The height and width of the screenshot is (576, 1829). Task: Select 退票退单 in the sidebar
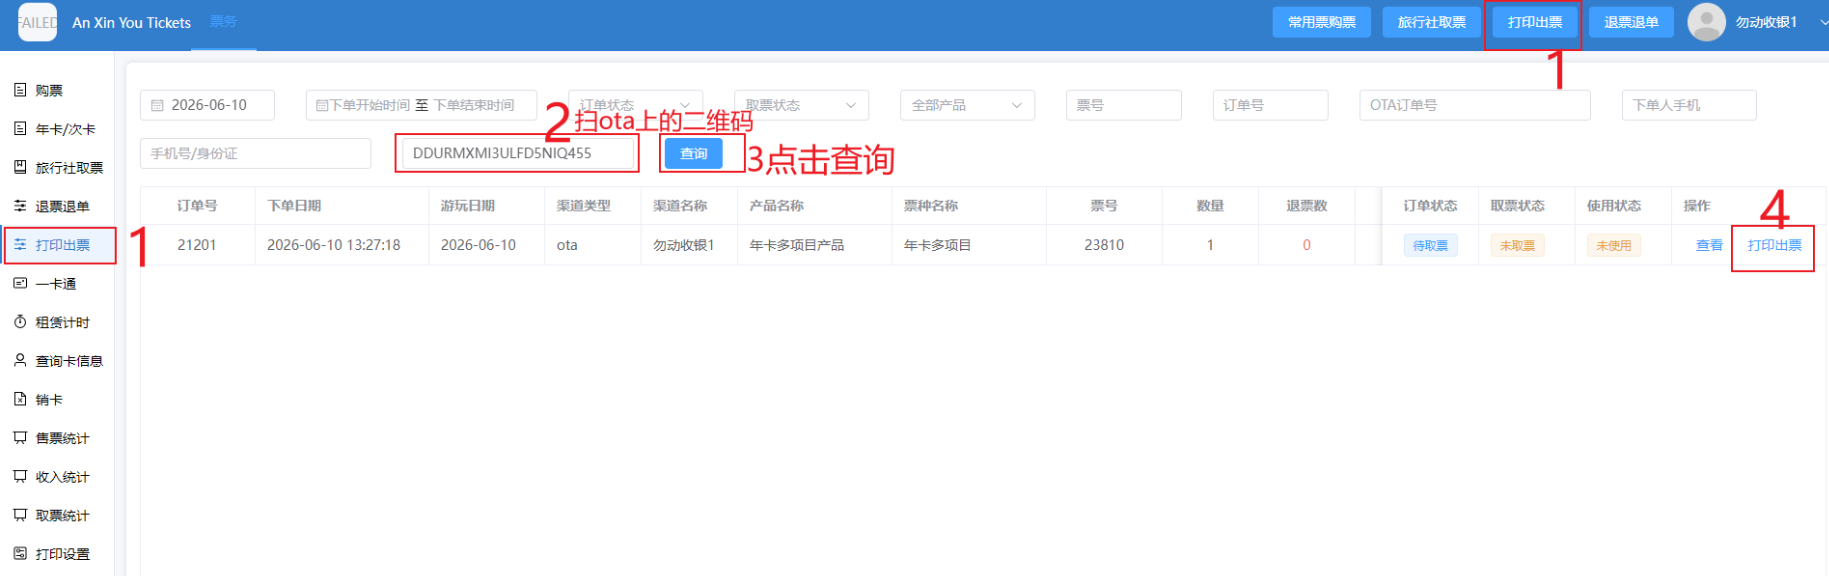tap(57, 206)
